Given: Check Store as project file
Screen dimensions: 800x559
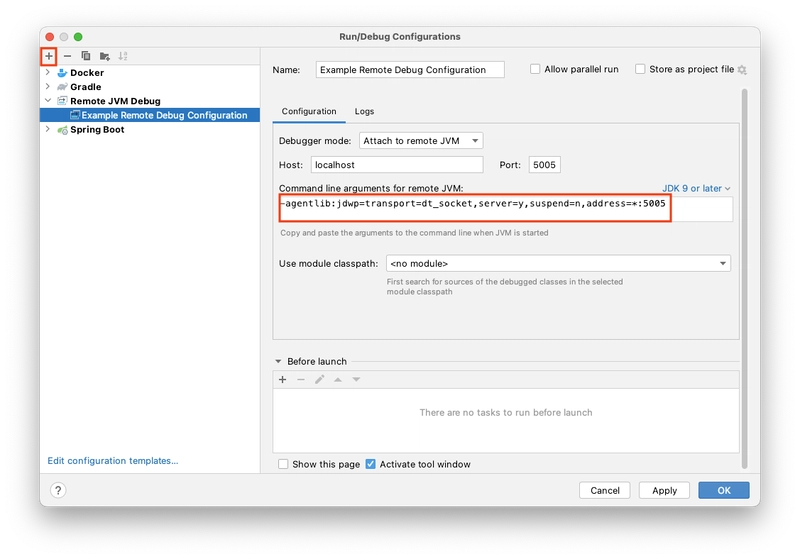Looking at the screenshot, I should [640, 69].
